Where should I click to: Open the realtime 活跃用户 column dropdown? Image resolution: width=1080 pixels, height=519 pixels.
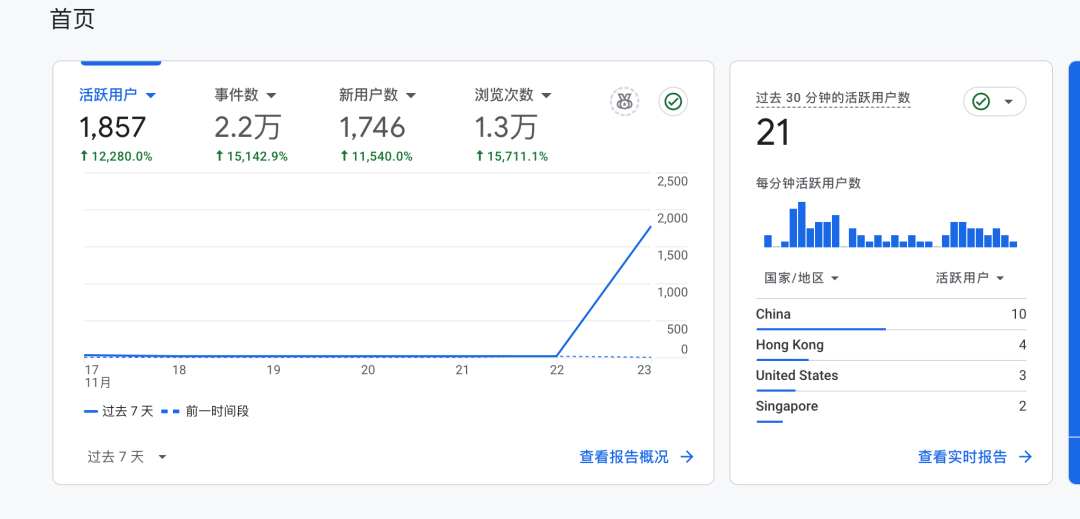click(x=969, y=278)
